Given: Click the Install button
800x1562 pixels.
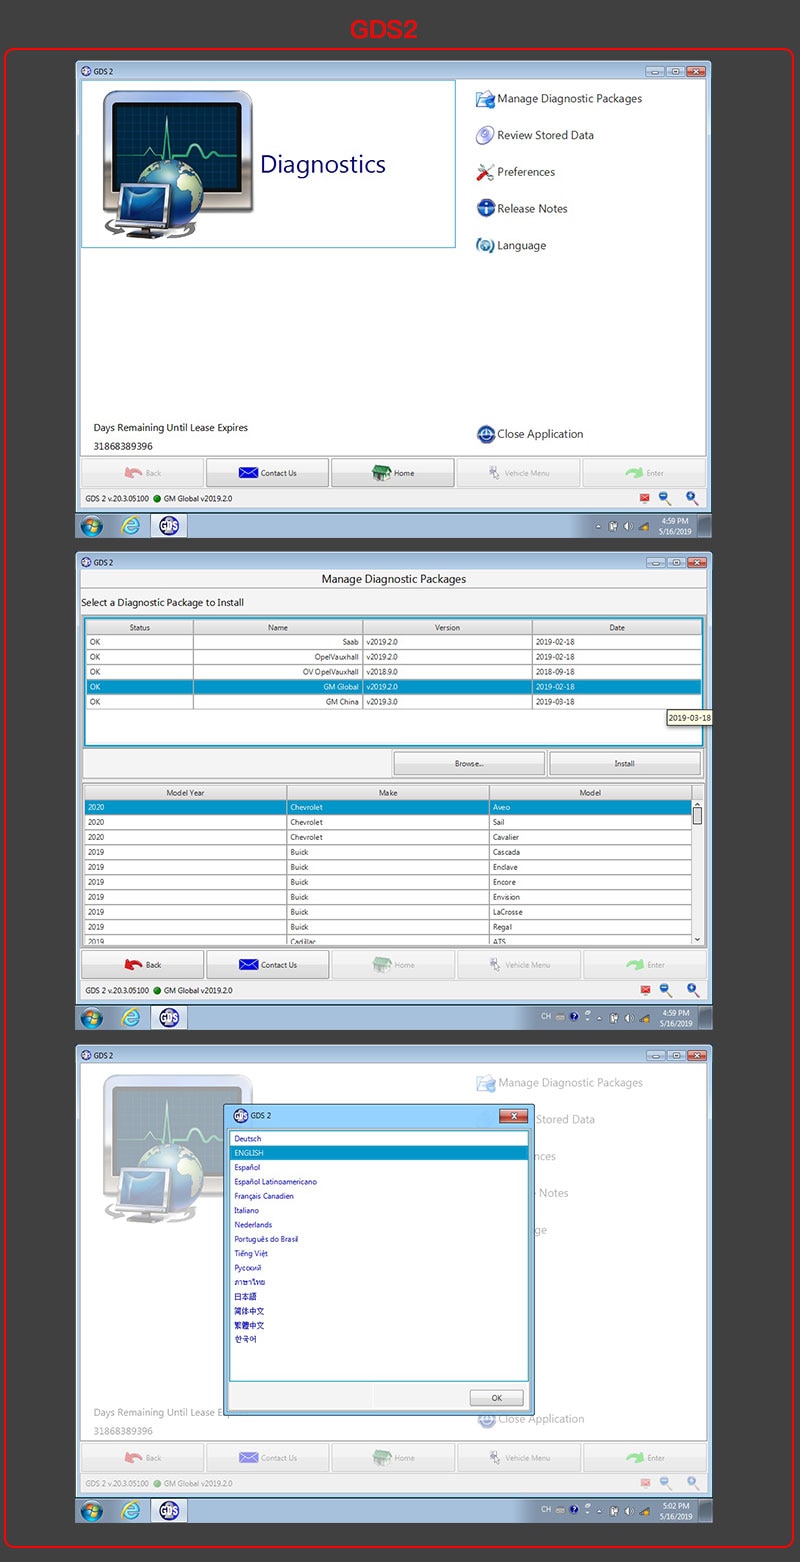Looking at the screenshot, I should coord(624,763).
